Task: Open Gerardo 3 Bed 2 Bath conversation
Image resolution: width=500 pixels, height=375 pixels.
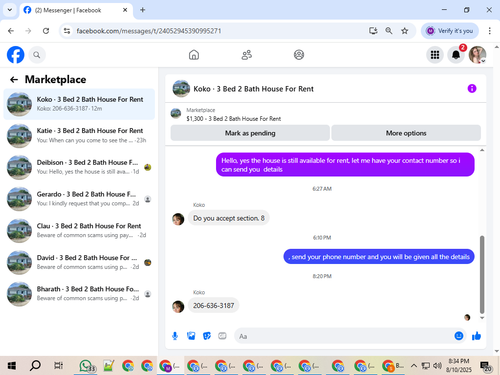Action: (x=79, y=199)
